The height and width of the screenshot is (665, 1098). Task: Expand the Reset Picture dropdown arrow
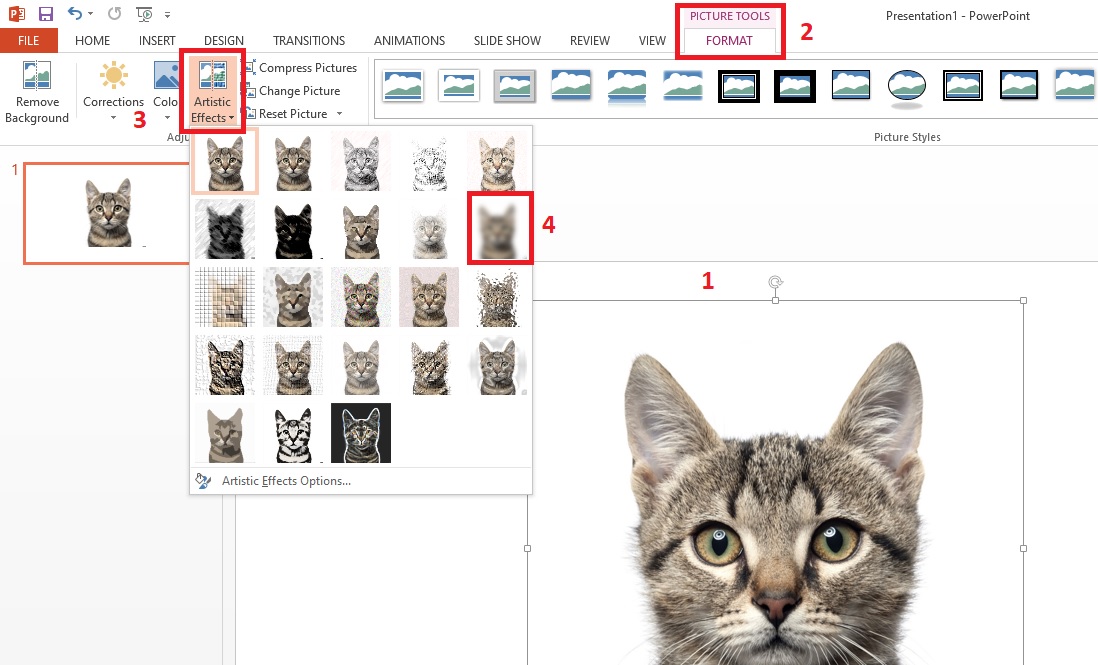pos(338,114)
